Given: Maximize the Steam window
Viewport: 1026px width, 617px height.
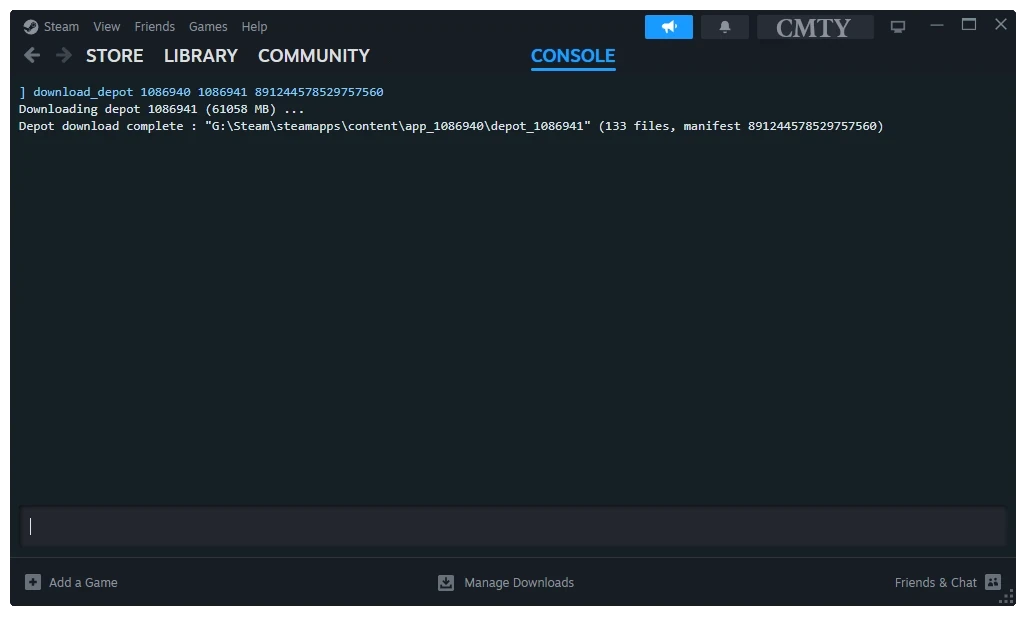Looking at the screenshot, I should coord(969,25).
